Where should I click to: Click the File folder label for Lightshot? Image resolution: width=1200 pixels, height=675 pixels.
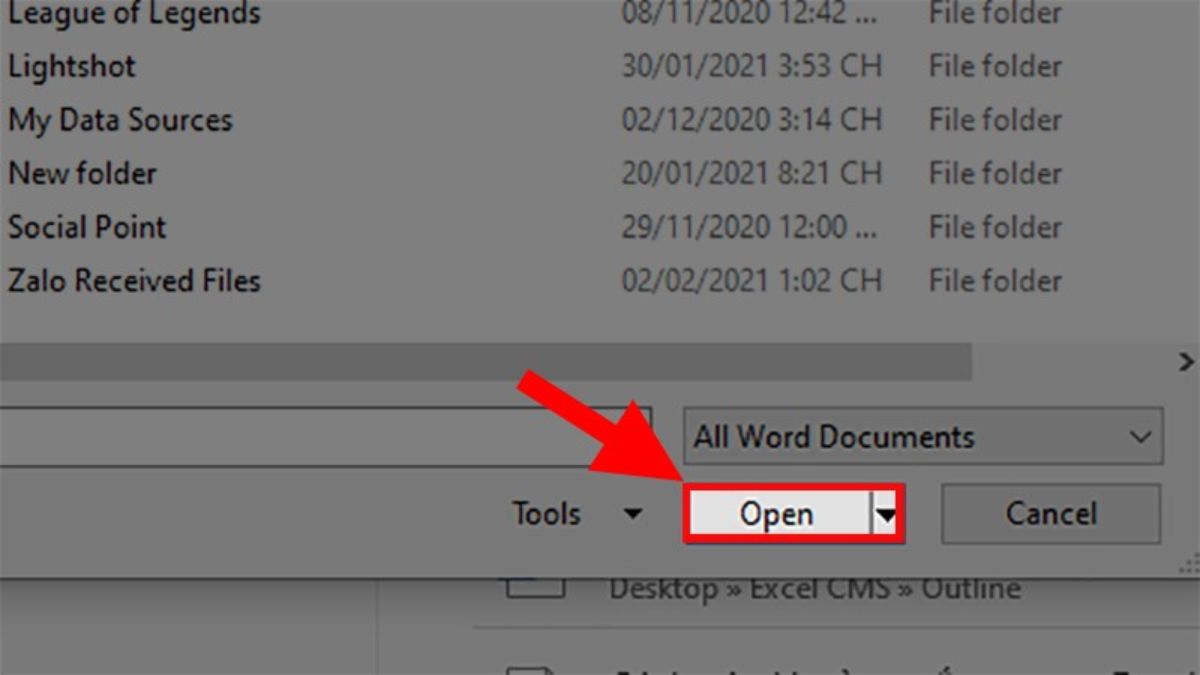pyautogui.click(x=994, y=66)
